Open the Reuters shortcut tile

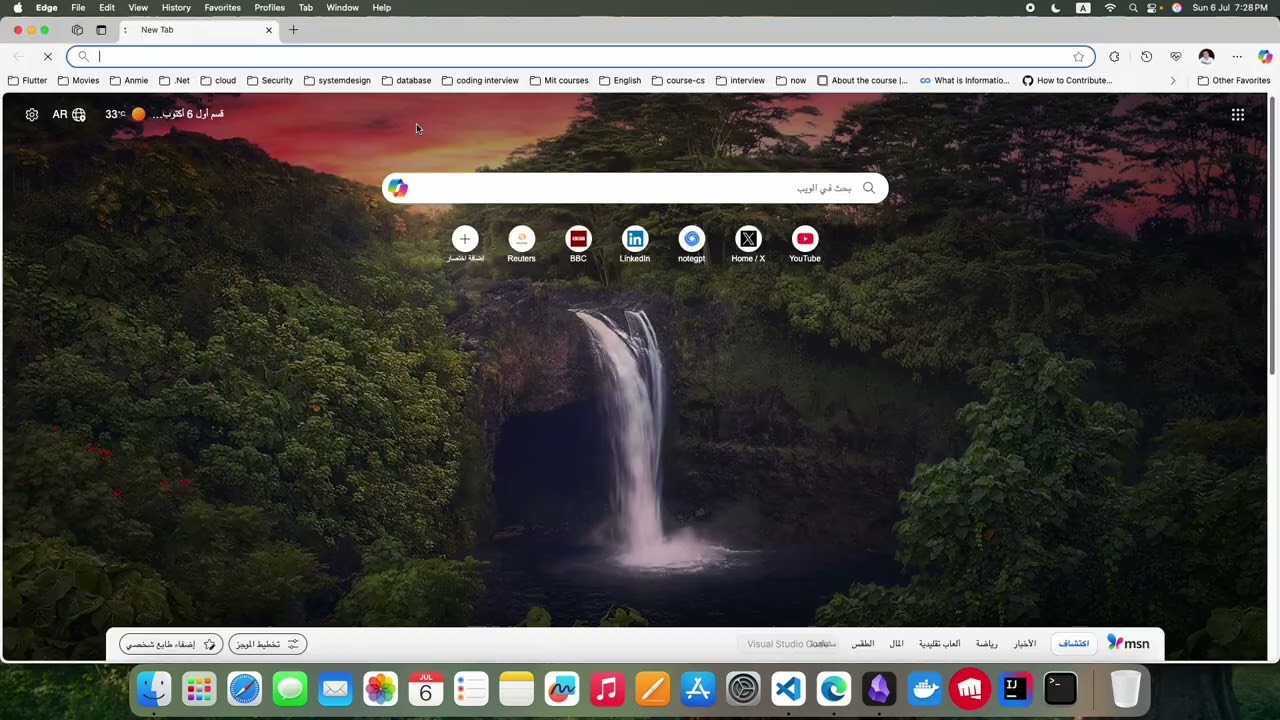521,245
